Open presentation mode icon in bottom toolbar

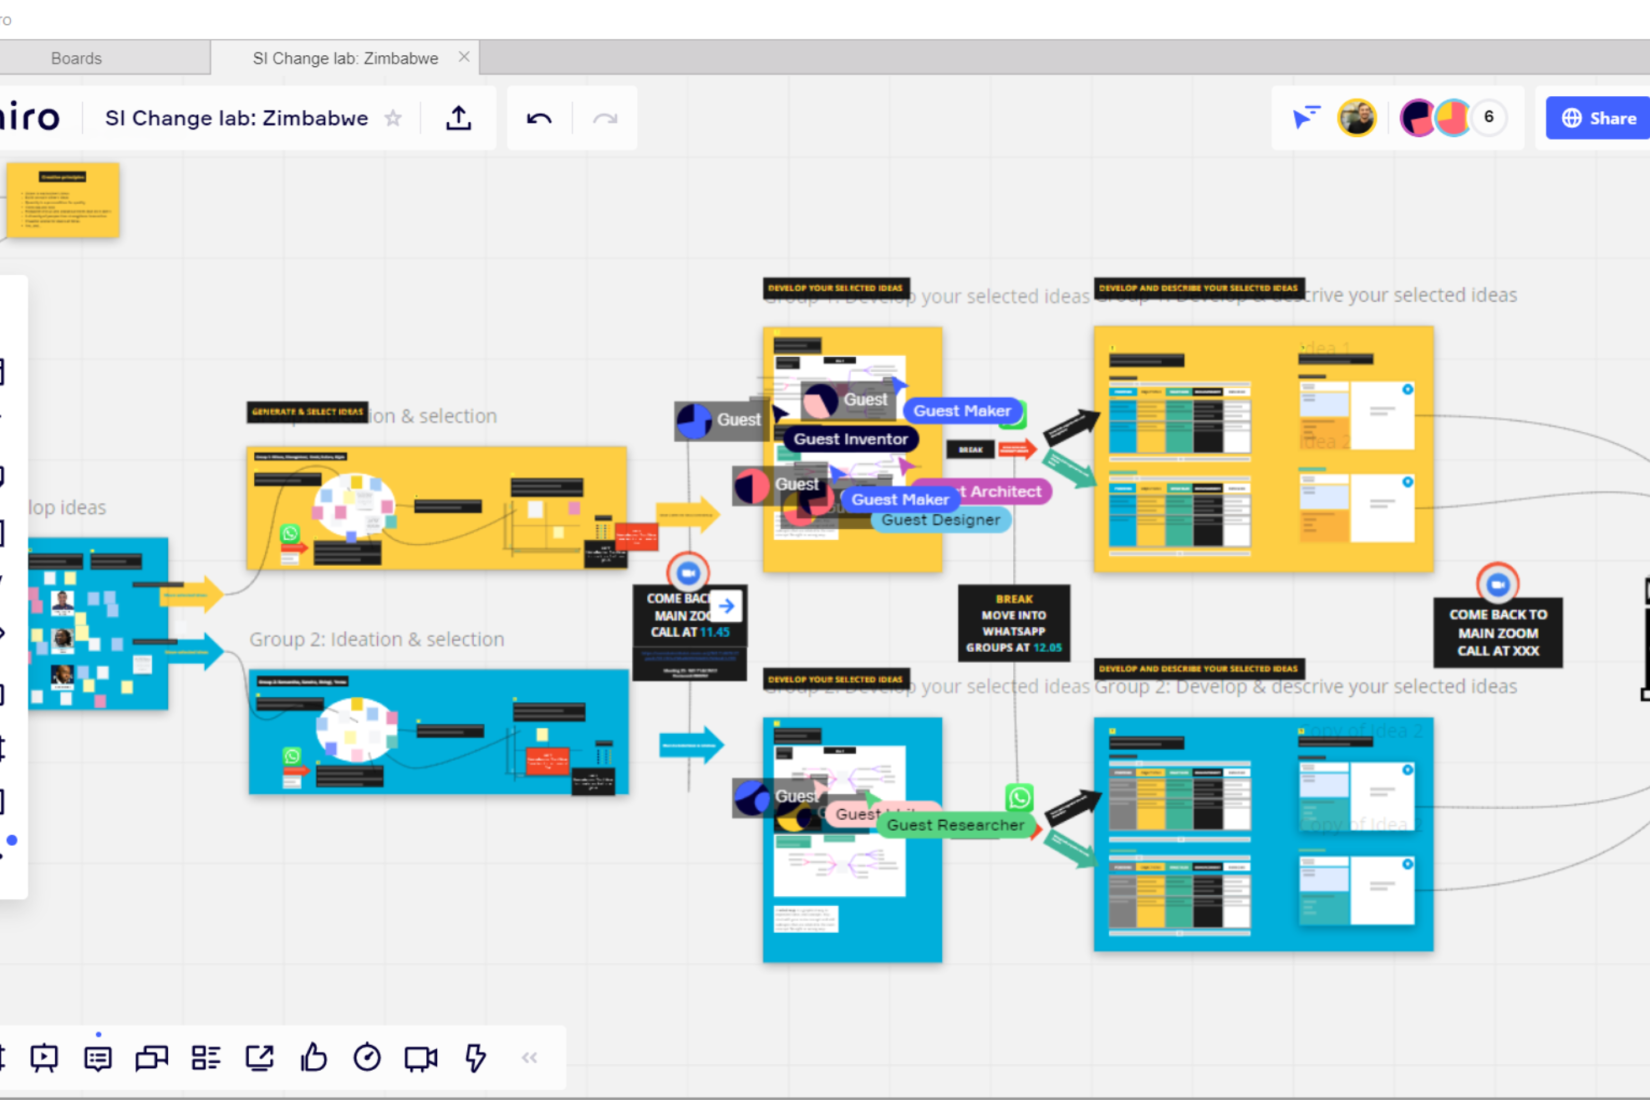[44, 1058]
